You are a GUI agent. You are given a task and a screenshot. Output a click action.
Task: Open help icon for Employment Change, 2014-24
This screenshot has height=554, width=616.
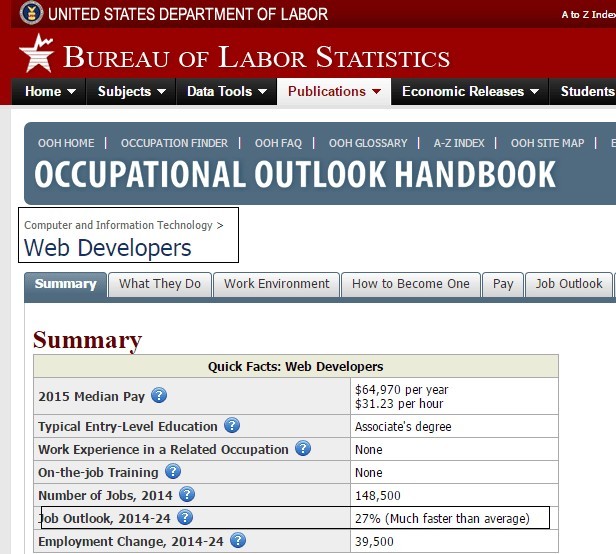[x=238, y=540]
